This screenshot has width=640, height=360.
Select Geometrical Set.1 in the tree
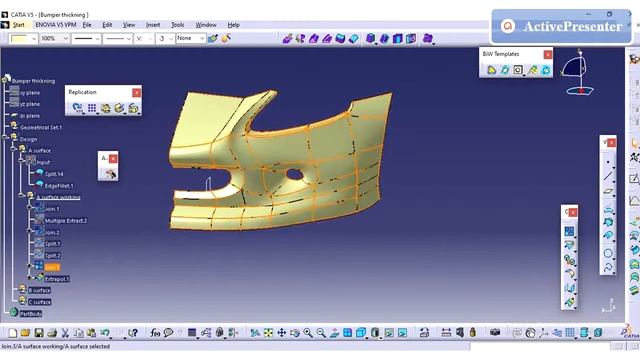coord(41,127)
